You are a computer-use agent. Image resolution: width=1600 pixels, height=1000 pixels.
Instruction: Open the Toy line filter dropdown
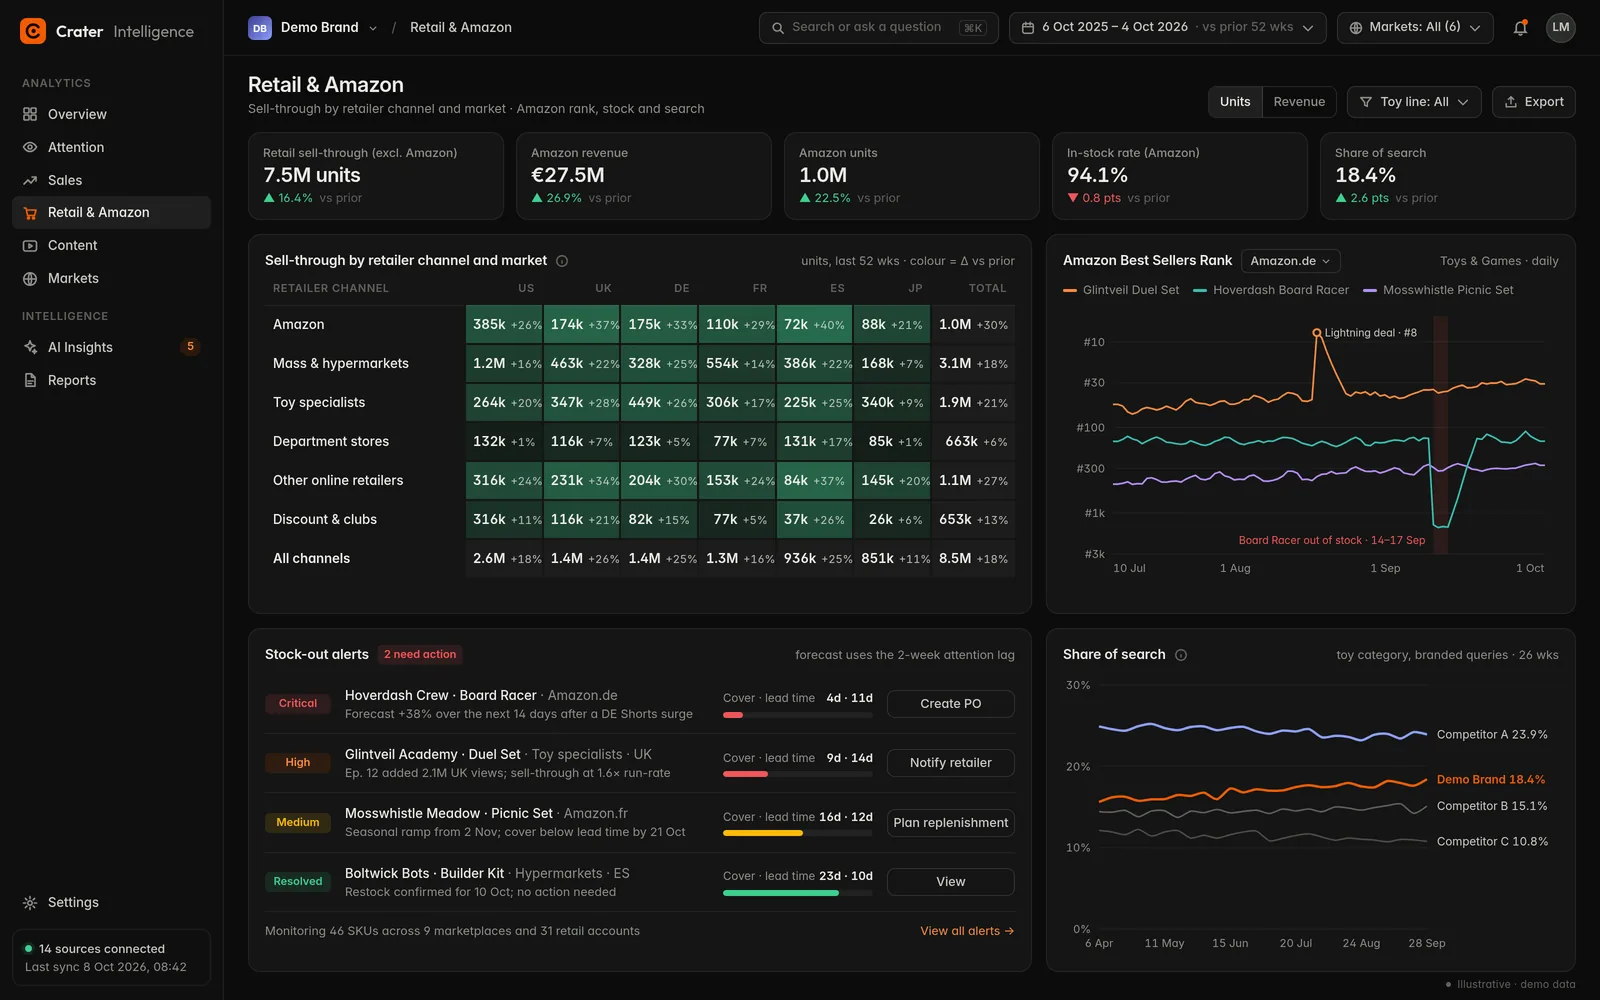coord(1414,102)
